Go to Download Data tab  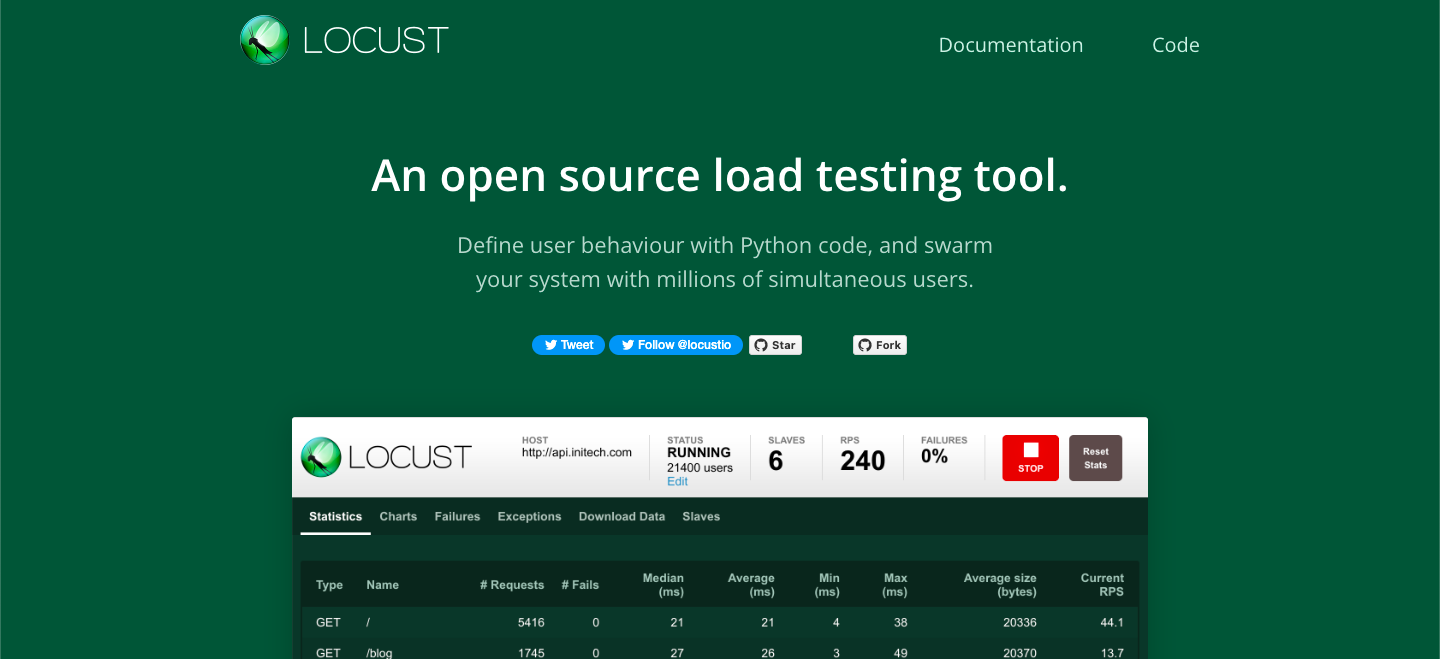622,517
